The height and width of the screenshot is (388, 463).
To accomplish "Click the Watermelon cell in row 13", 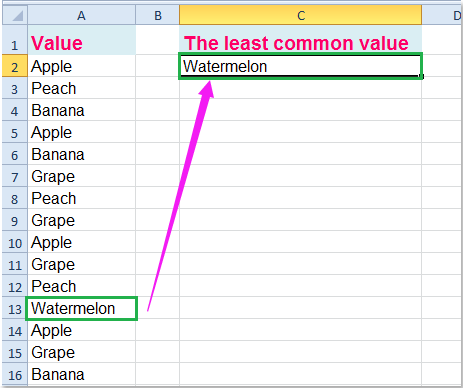I will pyautogui.click(x=82, y=308).
